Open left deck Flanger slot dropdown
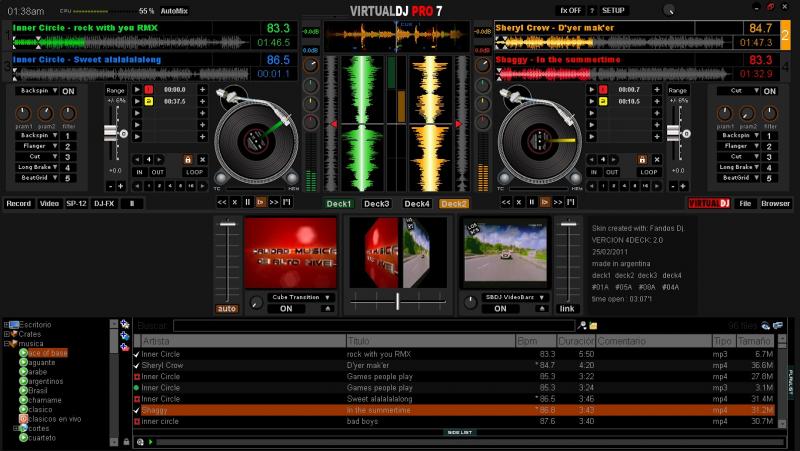Viewport: 800px width, 451px height. pyautogui.click(x=38, y=146)
